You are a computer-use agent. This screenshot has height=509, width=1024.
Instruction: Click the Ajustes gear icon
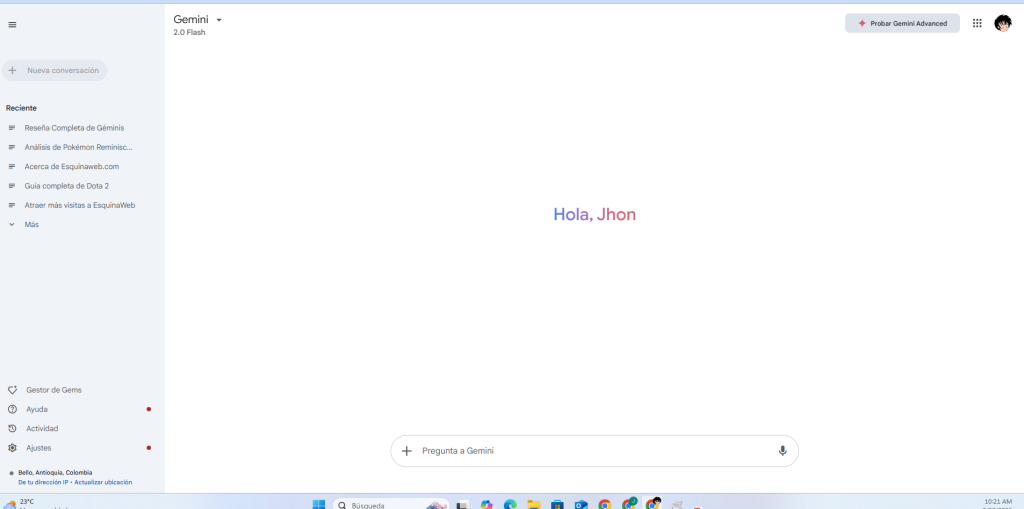pos(12,448)
